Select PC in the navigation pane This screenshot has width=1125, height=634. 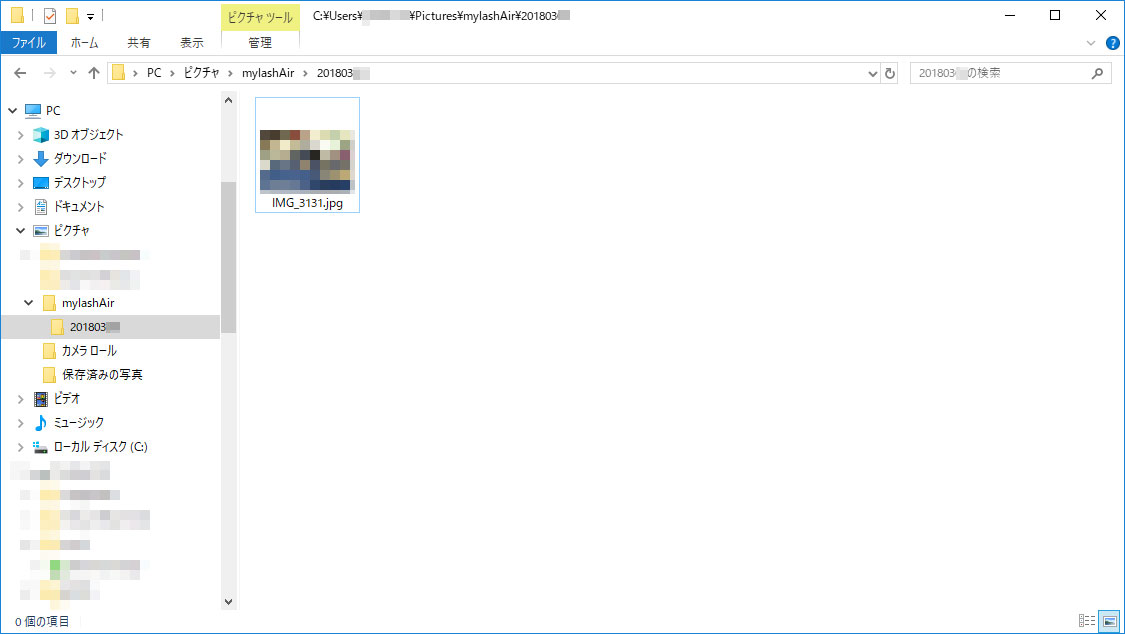[53, 110]
